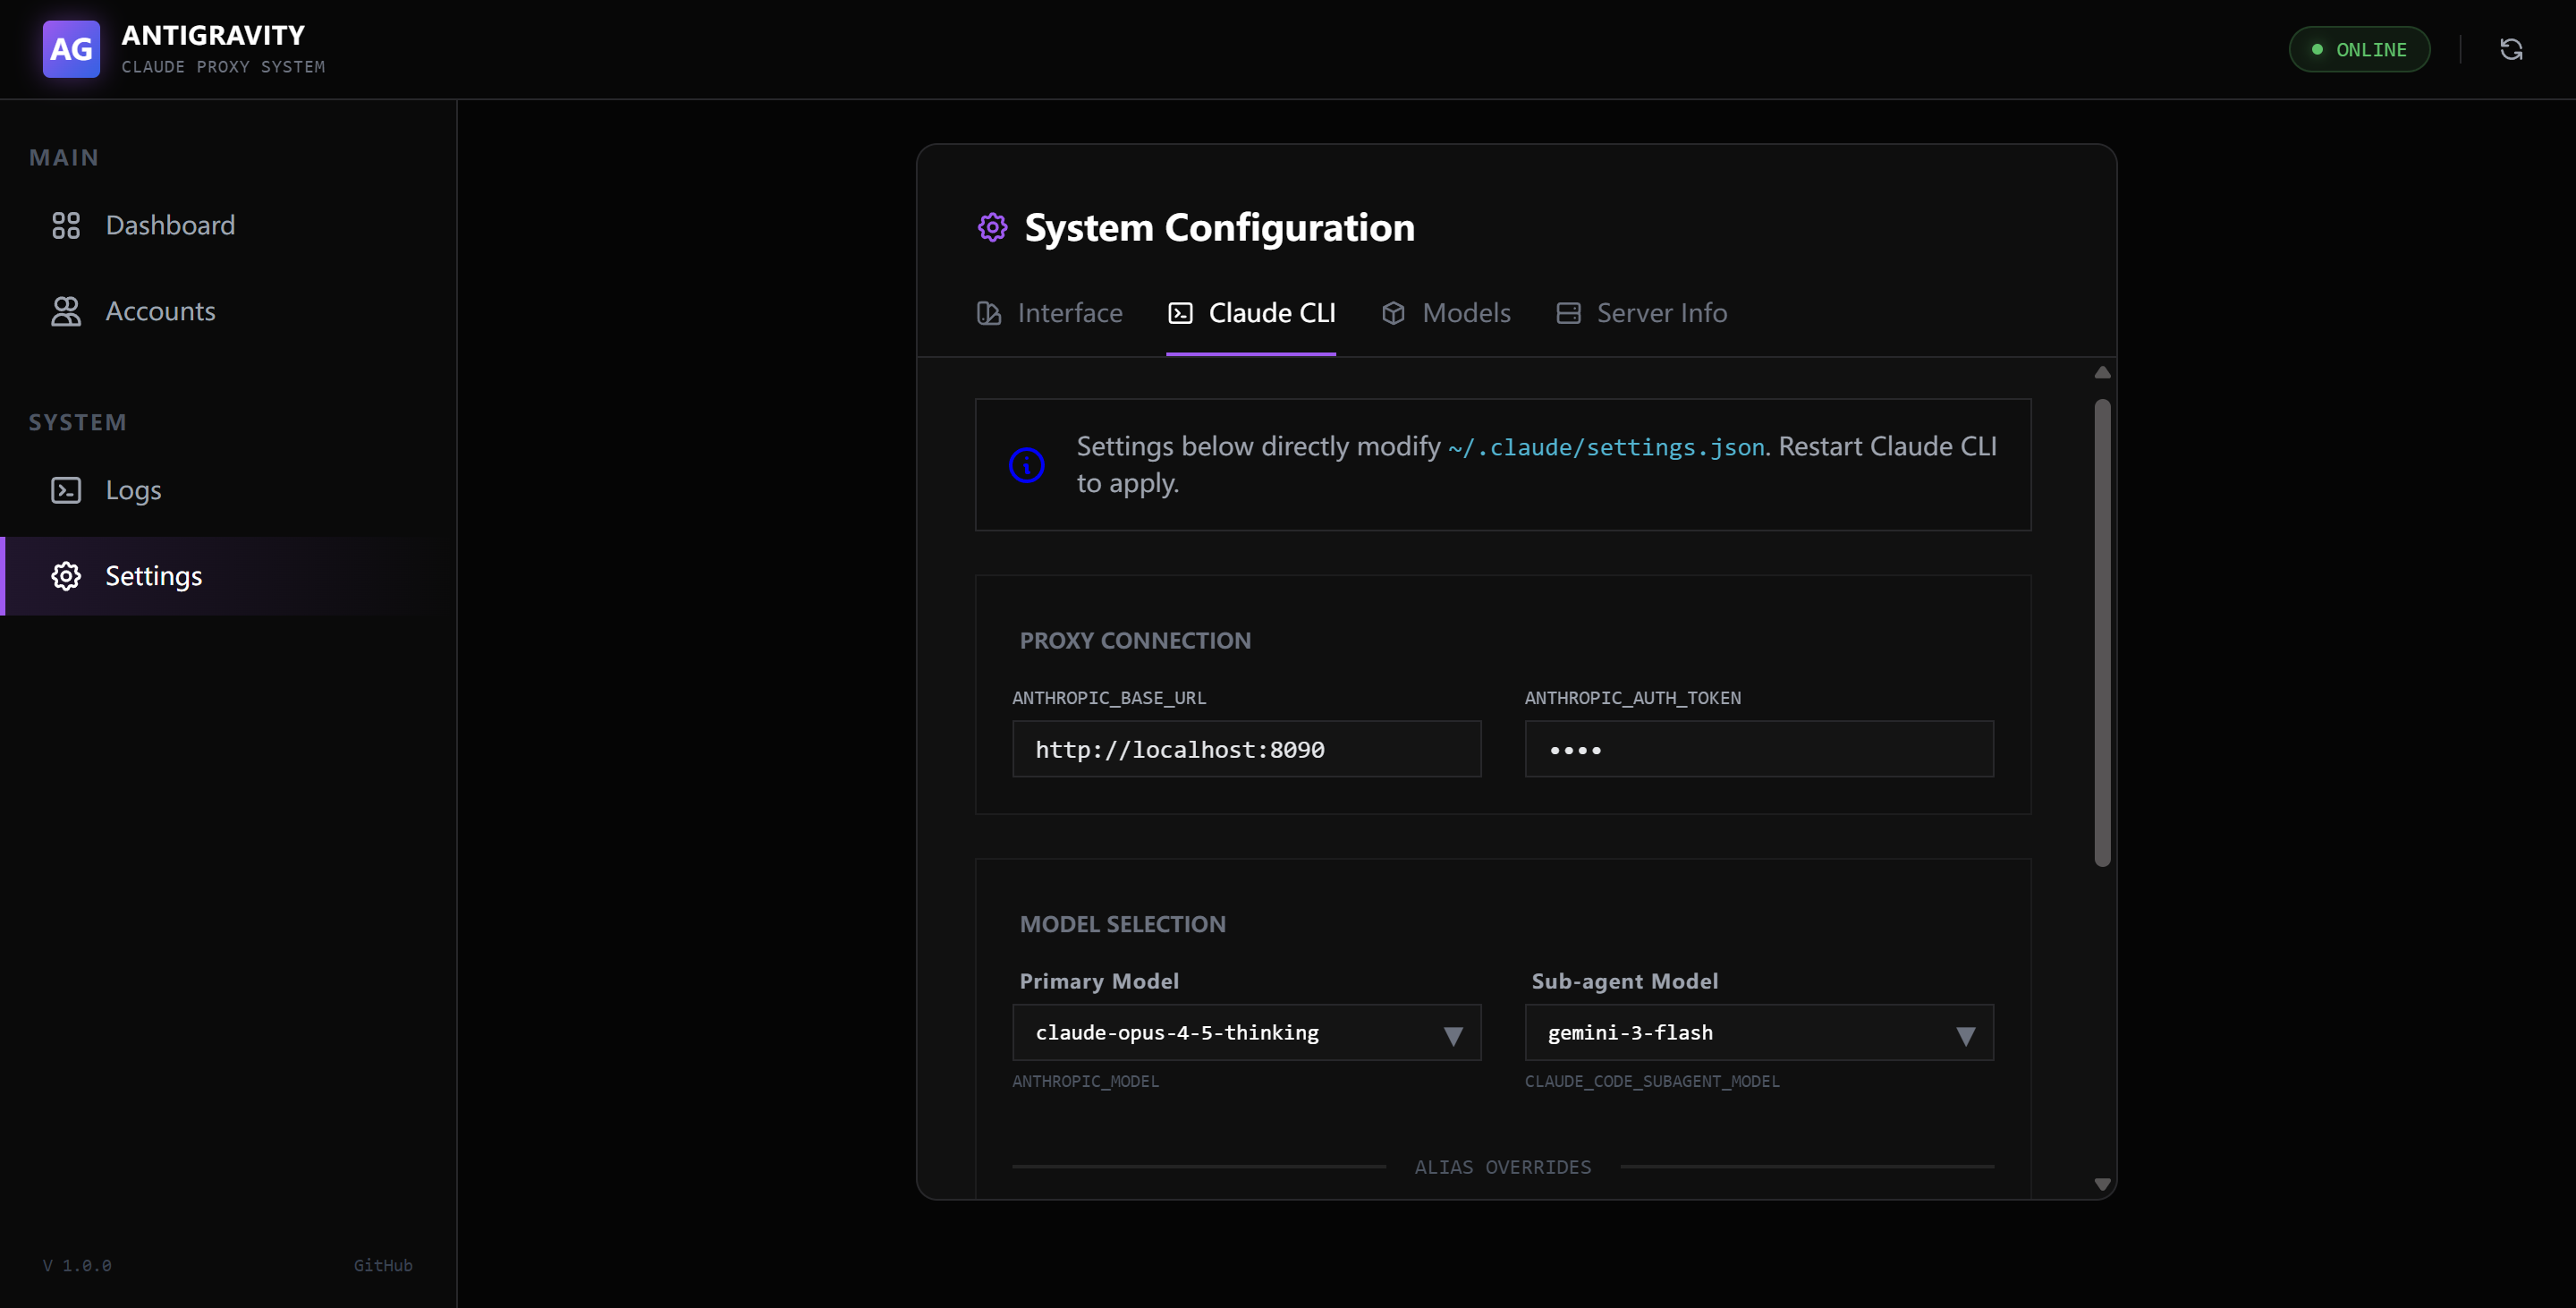
Task: Click the ANTHROPIC_AUTH_TOKEN password field
Action: (x=1758, y=749)
